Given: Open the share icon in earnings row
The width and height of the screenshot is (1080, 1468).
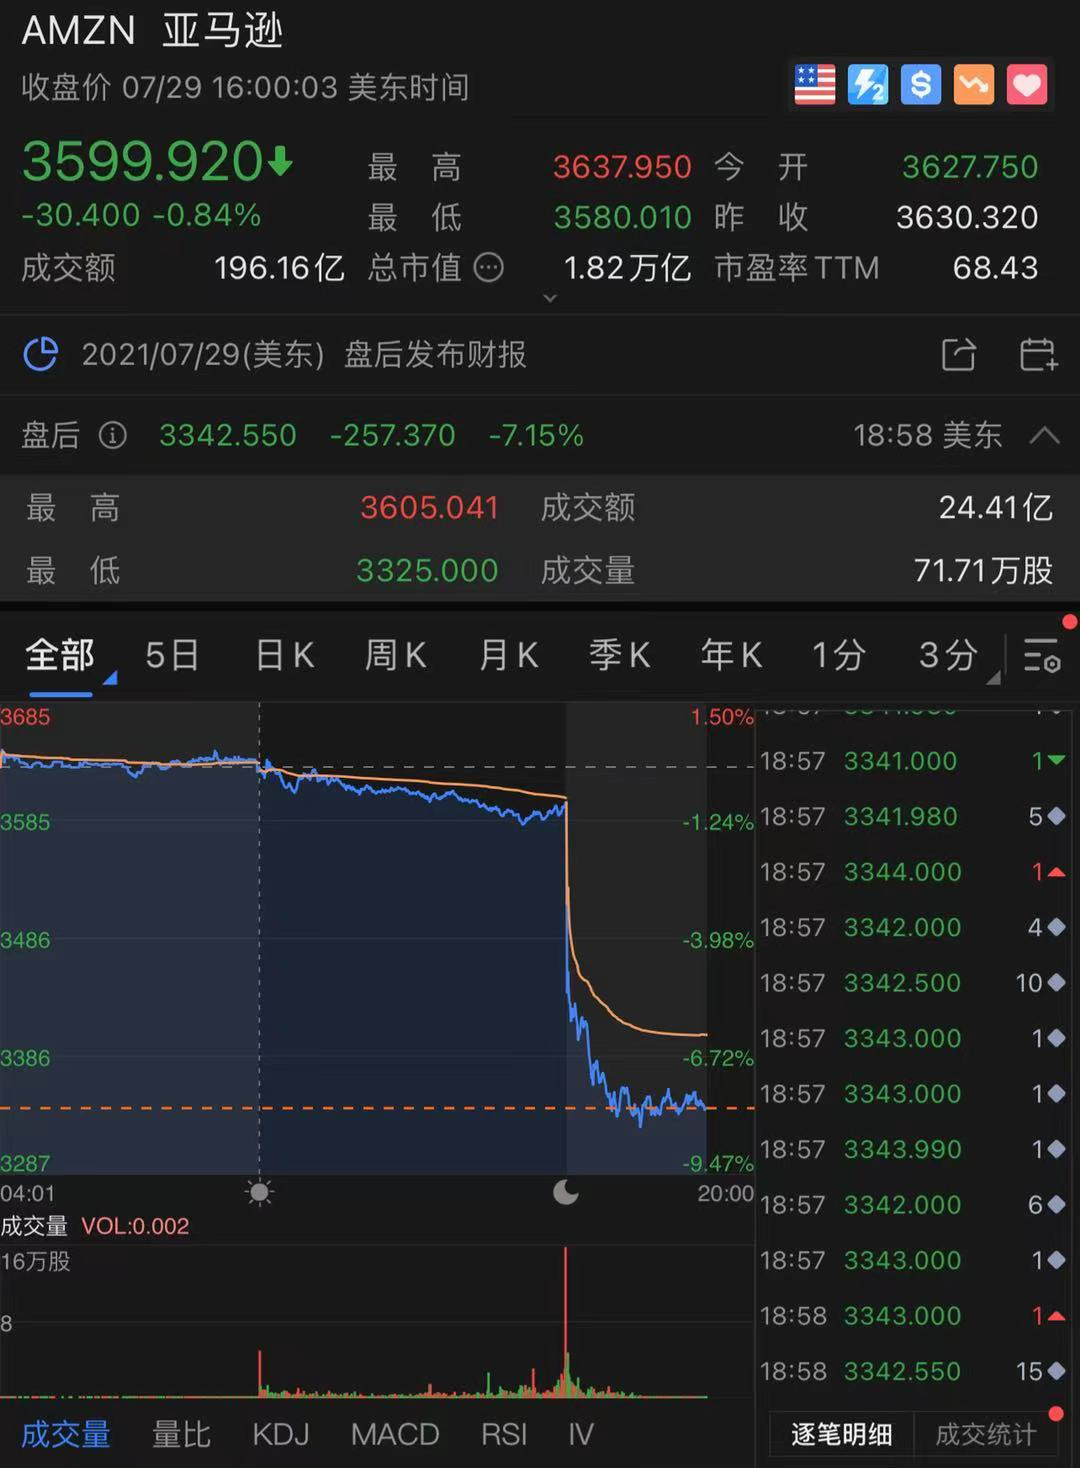Looking at the screenshot, I should (958, 354).
